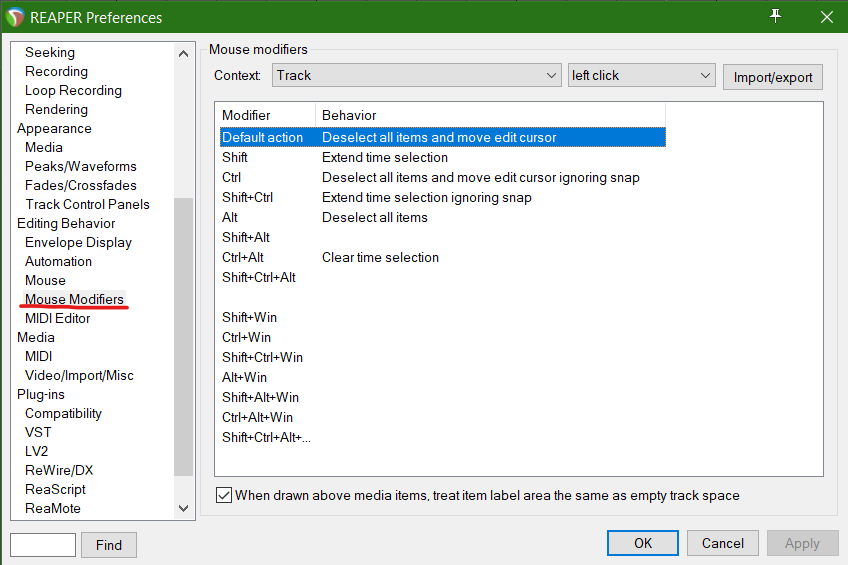This screenshot has width=848, height=565.
Task: Click the pin icon in title bar
Action: point(775,16)
